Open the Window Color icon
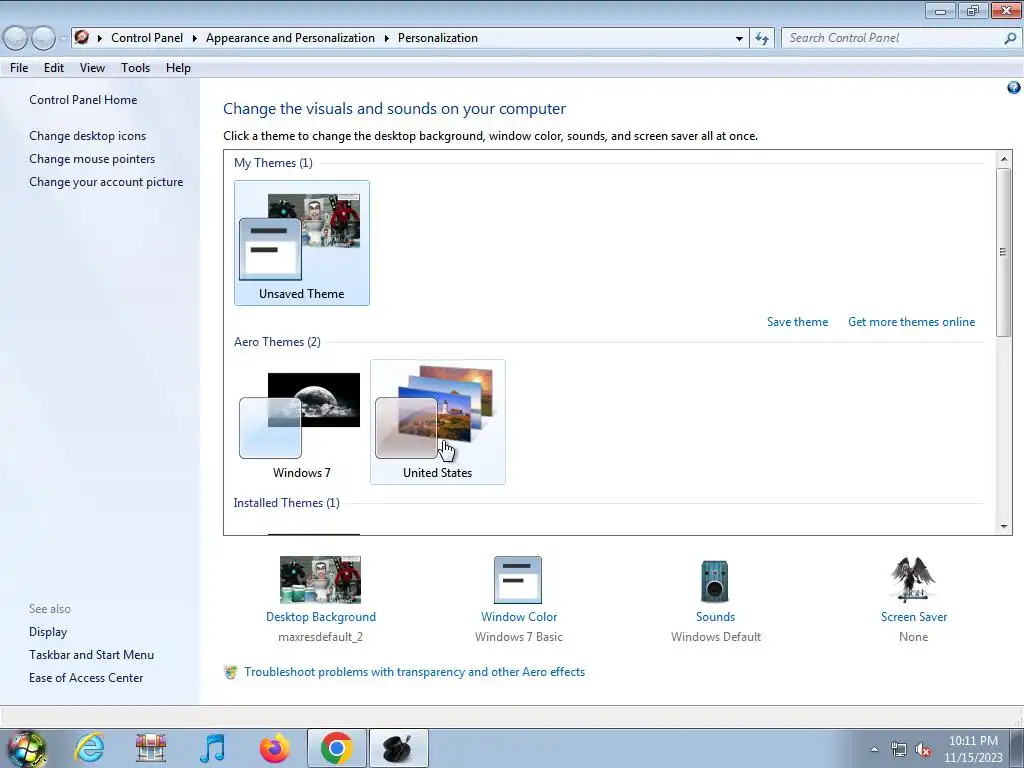This screenshot has width=1024, height=768. click(518, 580)
